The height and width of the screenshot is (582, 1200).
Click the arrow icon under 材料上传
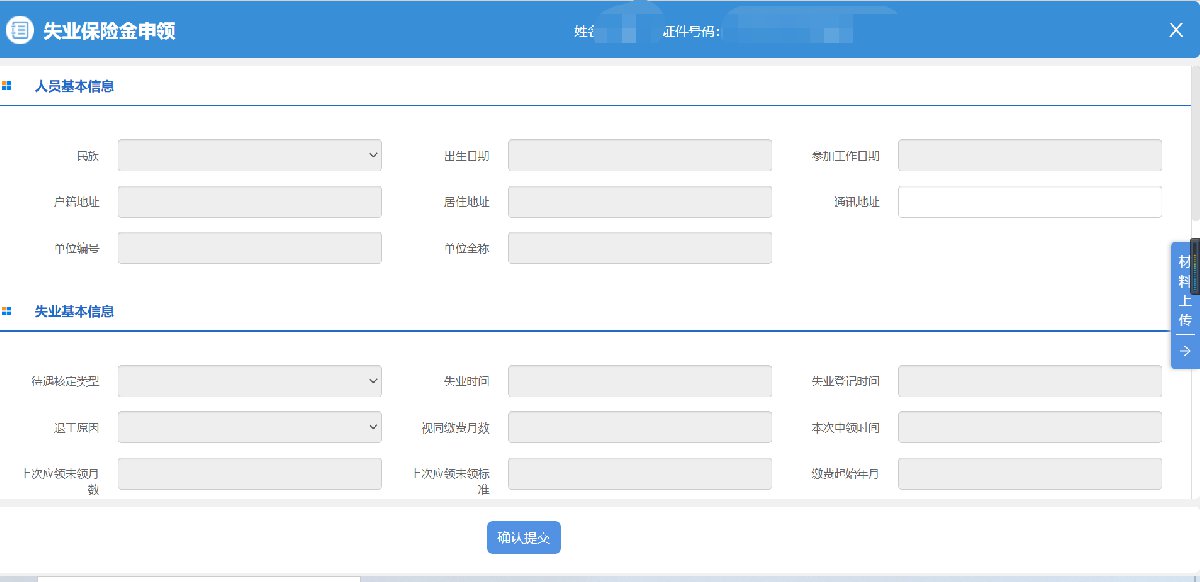[x=1185, y=351]
